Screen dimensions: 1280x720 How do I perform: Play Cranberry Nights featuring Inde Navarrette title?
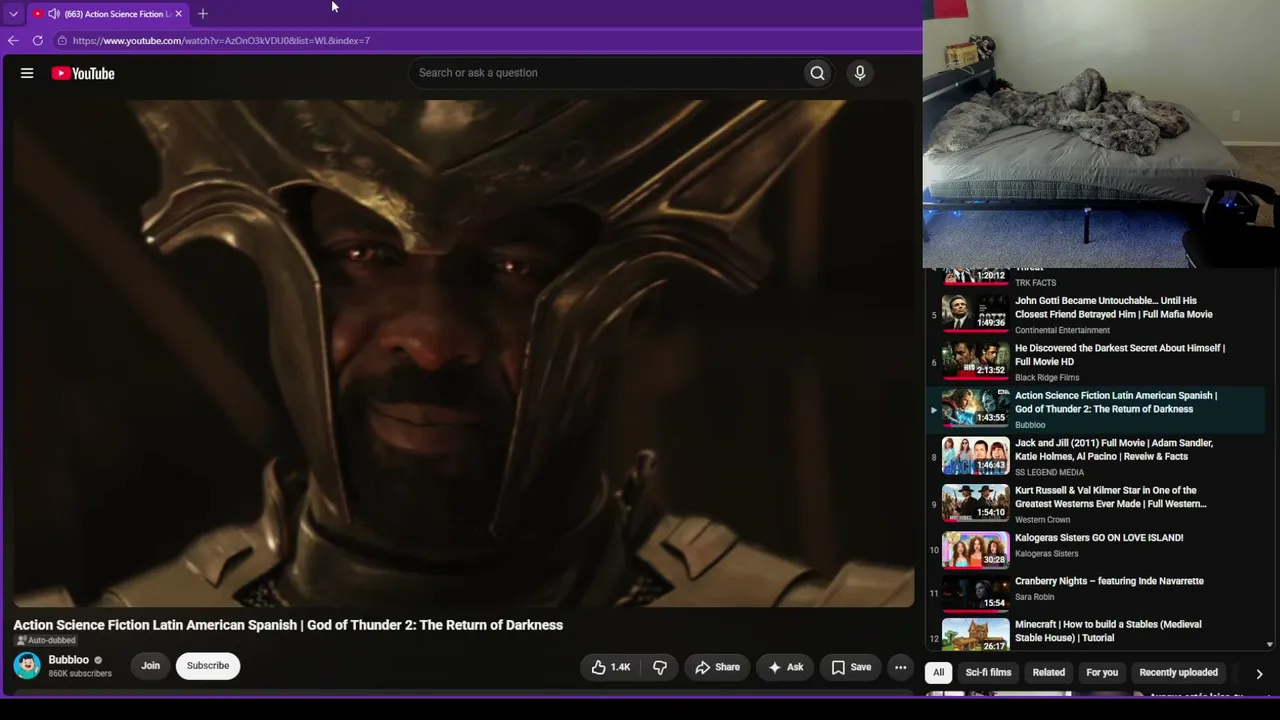tap(1109, 581)
